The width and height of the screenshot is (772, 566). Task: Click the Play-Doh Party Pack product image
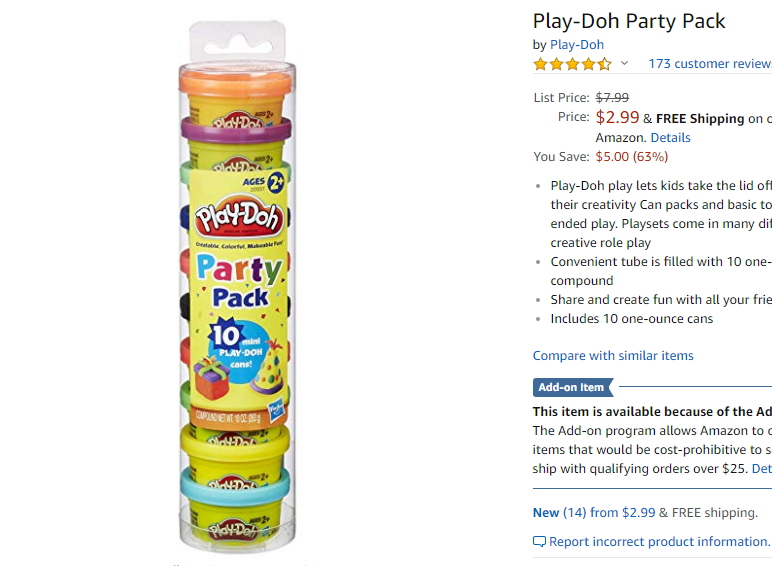click(237, 285)
